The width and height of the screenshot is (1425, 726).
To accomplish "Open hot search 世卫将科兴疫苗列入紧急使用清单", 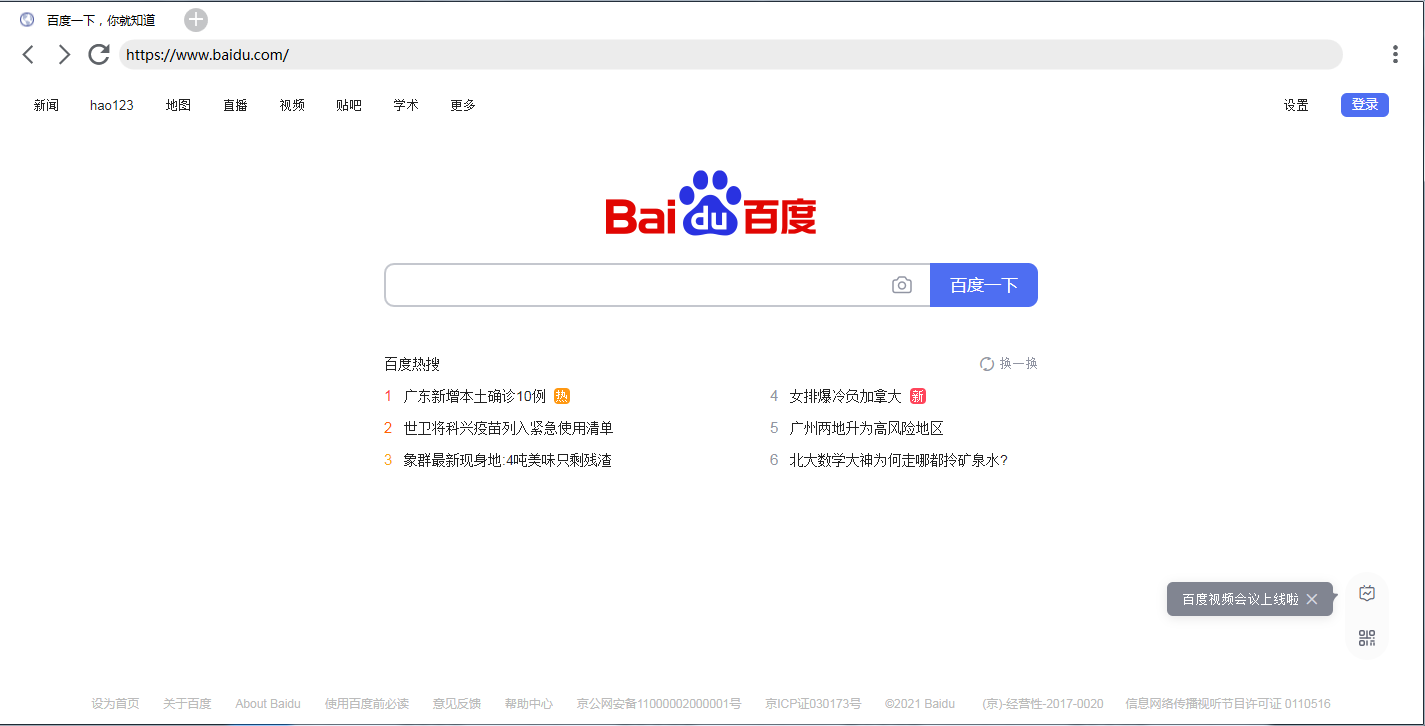I will tap(508, 428).
